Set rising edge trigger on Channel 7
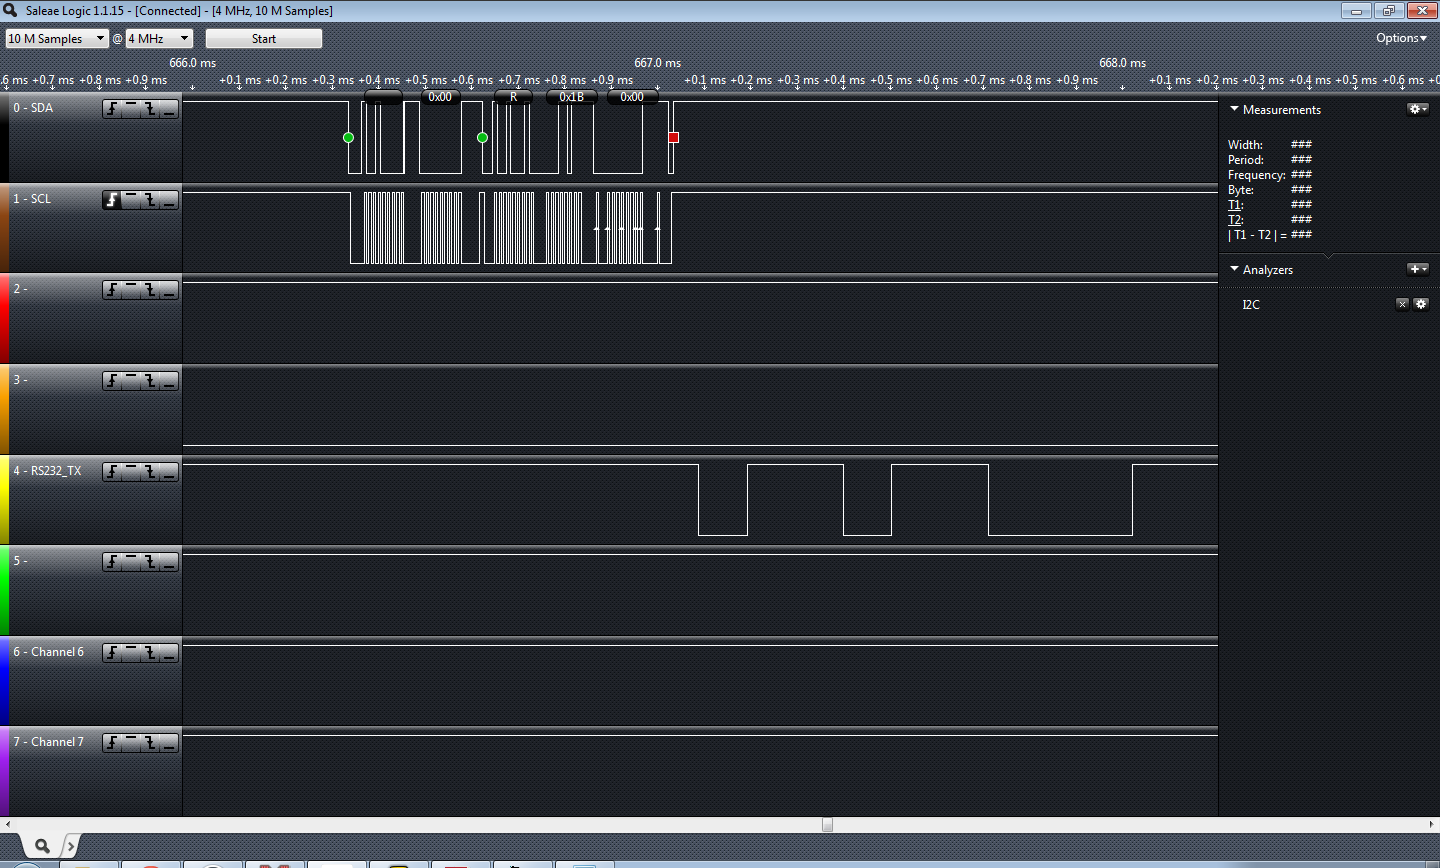Screen dimensions: 1440x868 click(112, 743)
